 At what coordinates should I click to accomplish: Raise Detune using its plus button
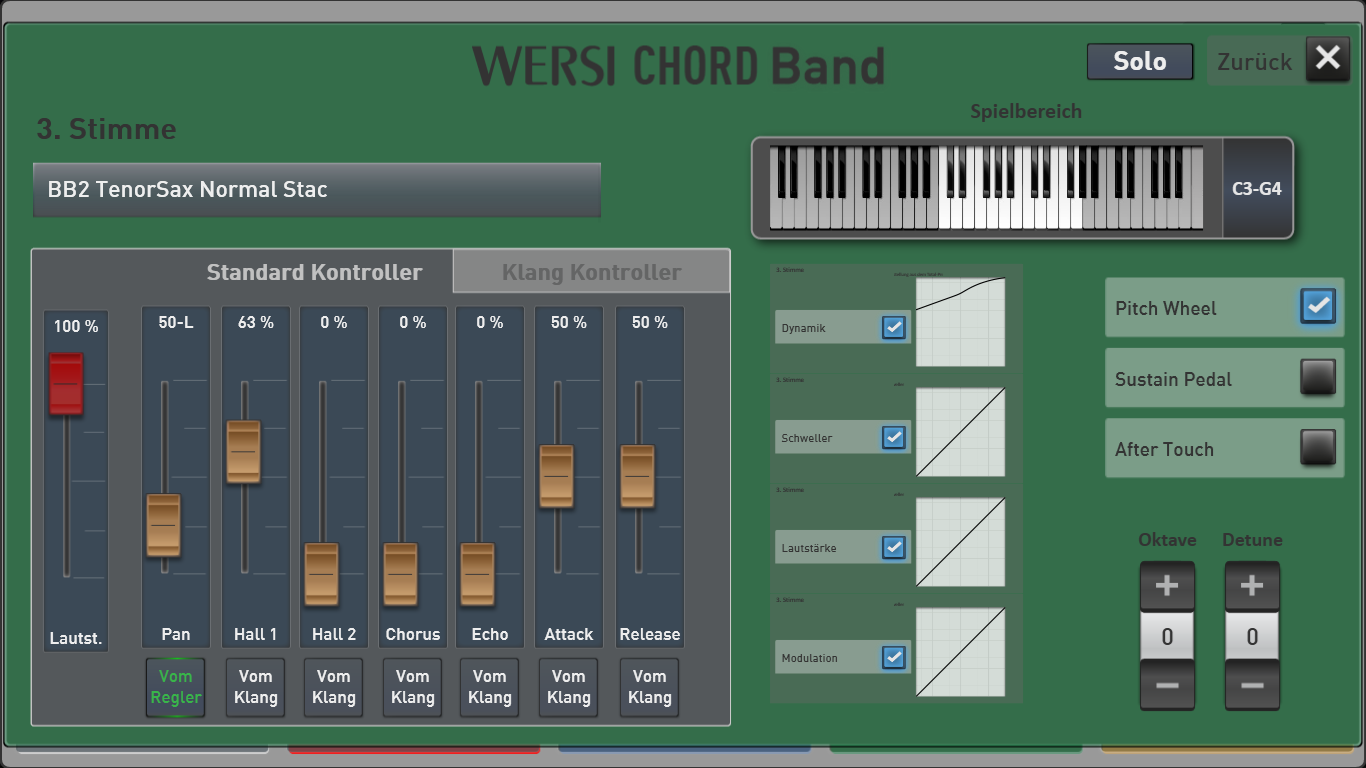1252,587
